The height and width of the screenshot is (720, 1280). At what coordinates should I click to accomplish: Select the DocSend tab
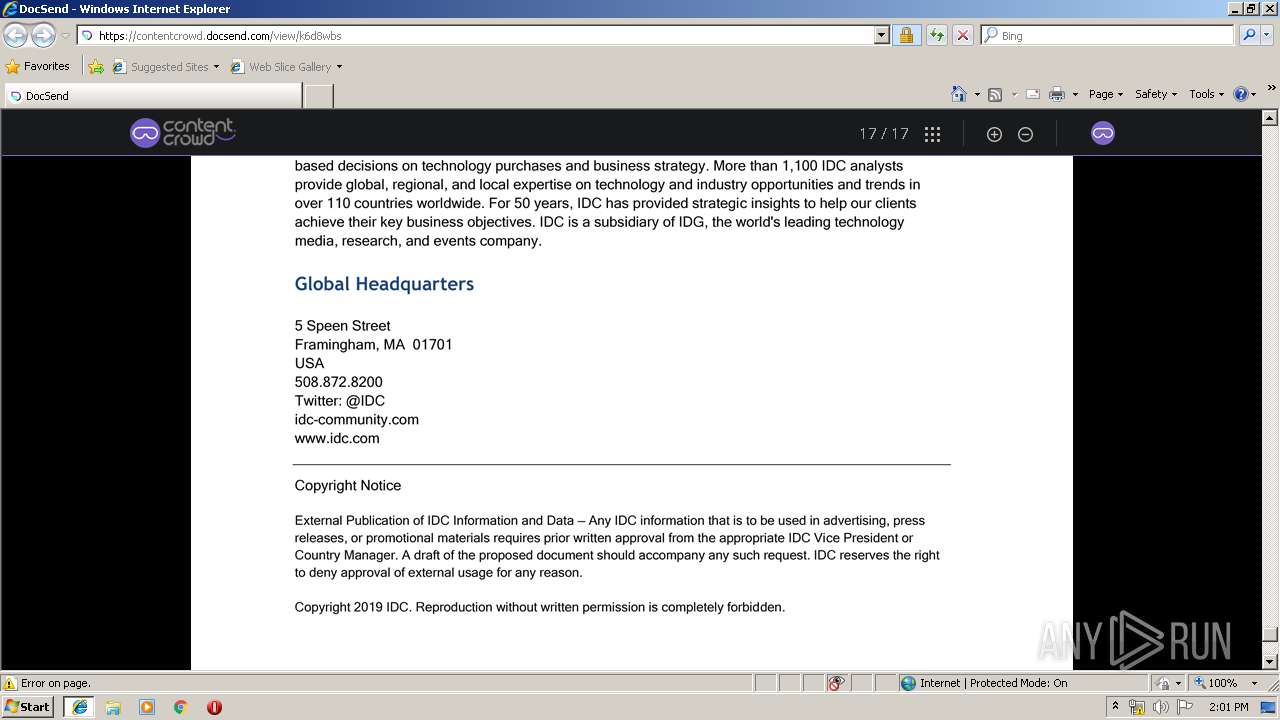(153, 96)
